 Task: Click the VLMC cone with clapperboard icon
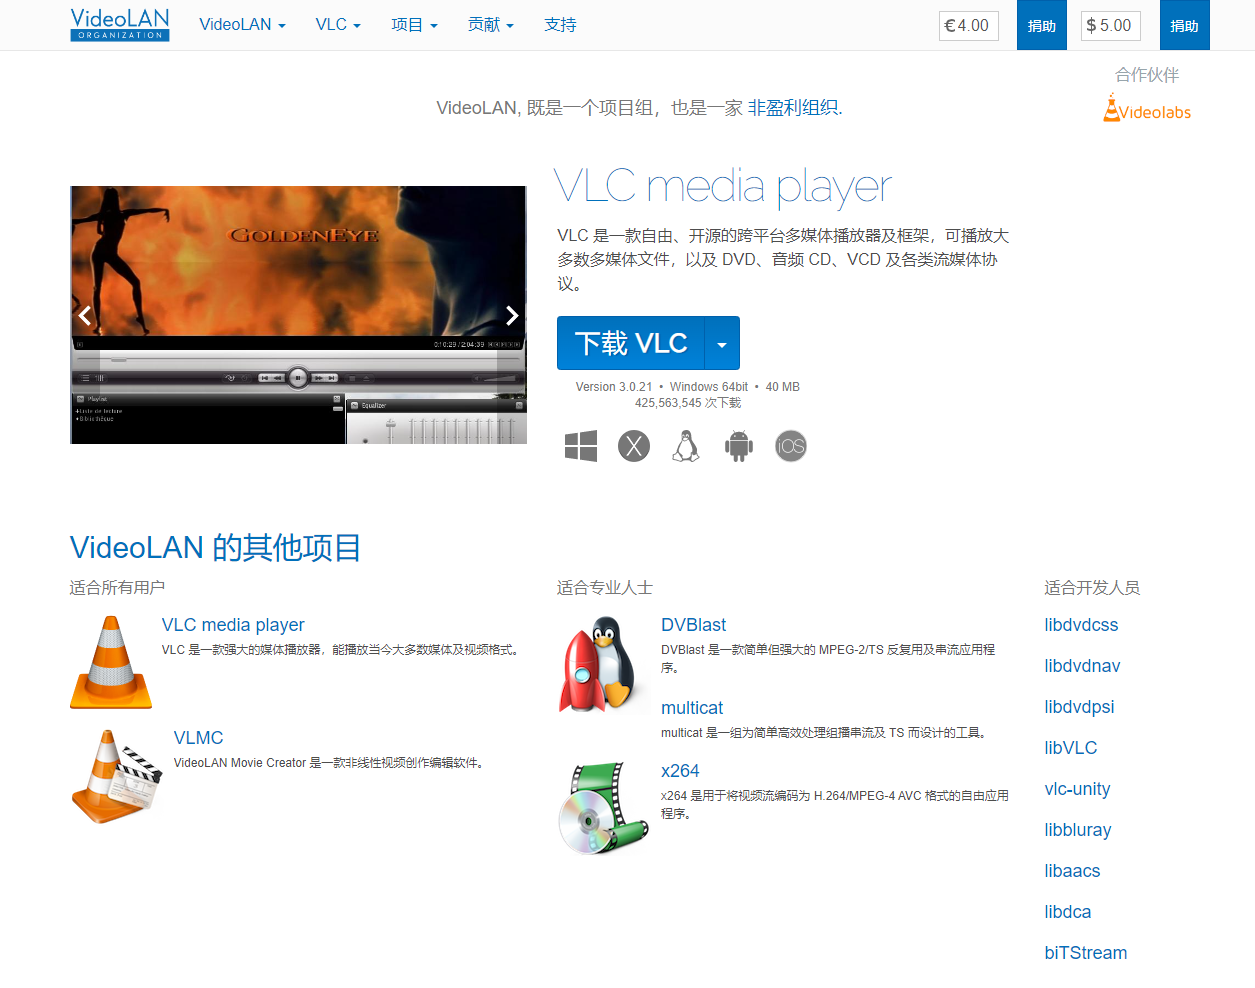coord(116,777)
